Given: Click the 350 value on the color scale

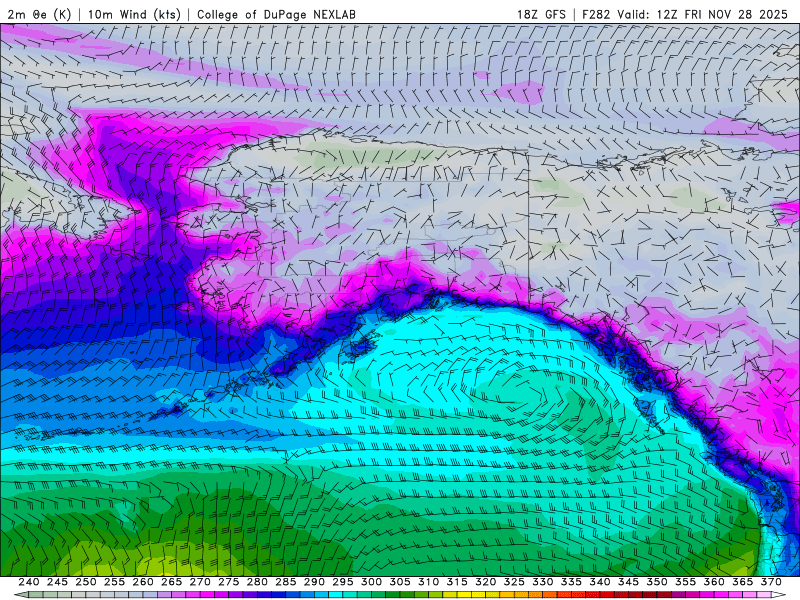Looking at the screenshot, I should click(657, 582).
